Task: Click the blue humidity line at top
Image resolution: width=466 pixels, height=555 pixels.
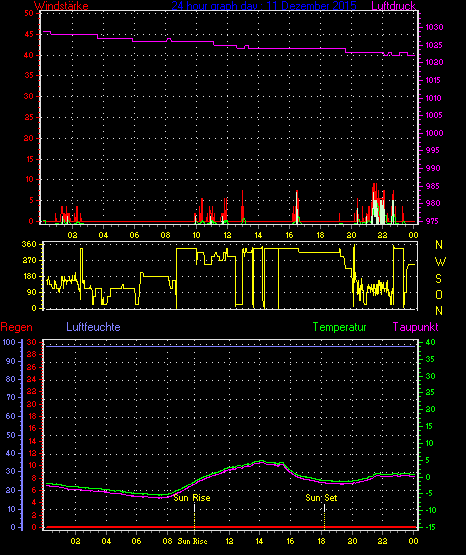Action: click(x=229, y=346)
